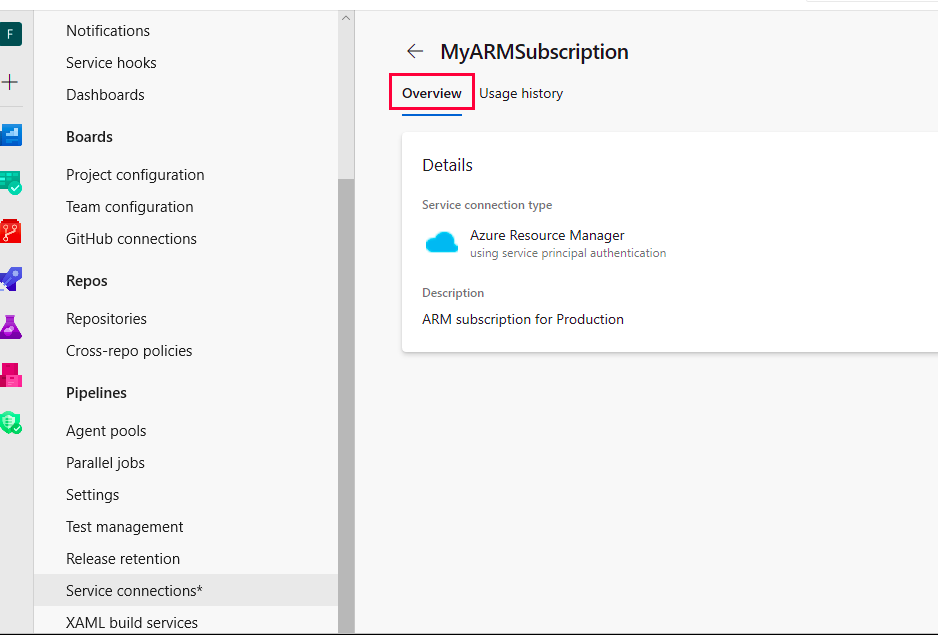The width and height of the screenshot is (938, 635).
Task: Open Cross-repo policies settings
Action: coord(129,351)
